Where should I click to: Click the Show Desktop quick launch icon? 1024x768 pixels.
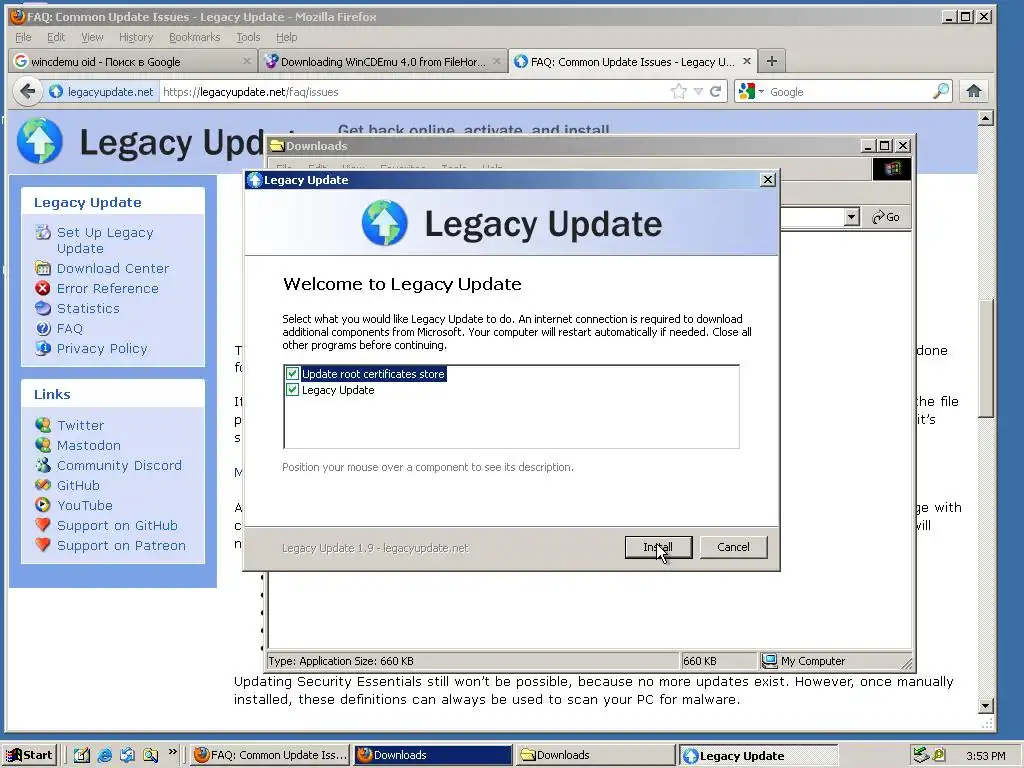pyautogui.click(x=82, y=756)
